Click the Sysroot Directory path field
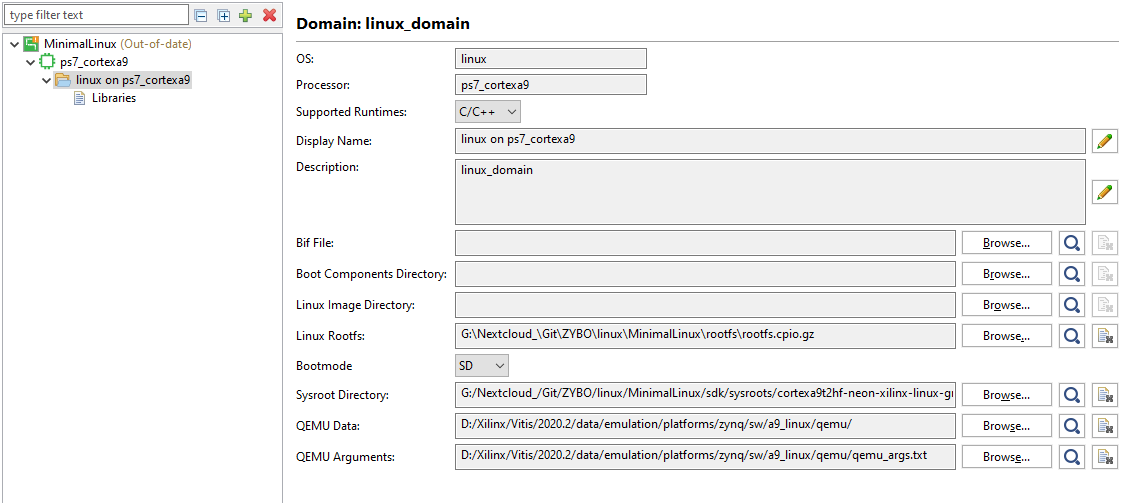Screen dimensions: 1133x503 click(x=705, y=395)
